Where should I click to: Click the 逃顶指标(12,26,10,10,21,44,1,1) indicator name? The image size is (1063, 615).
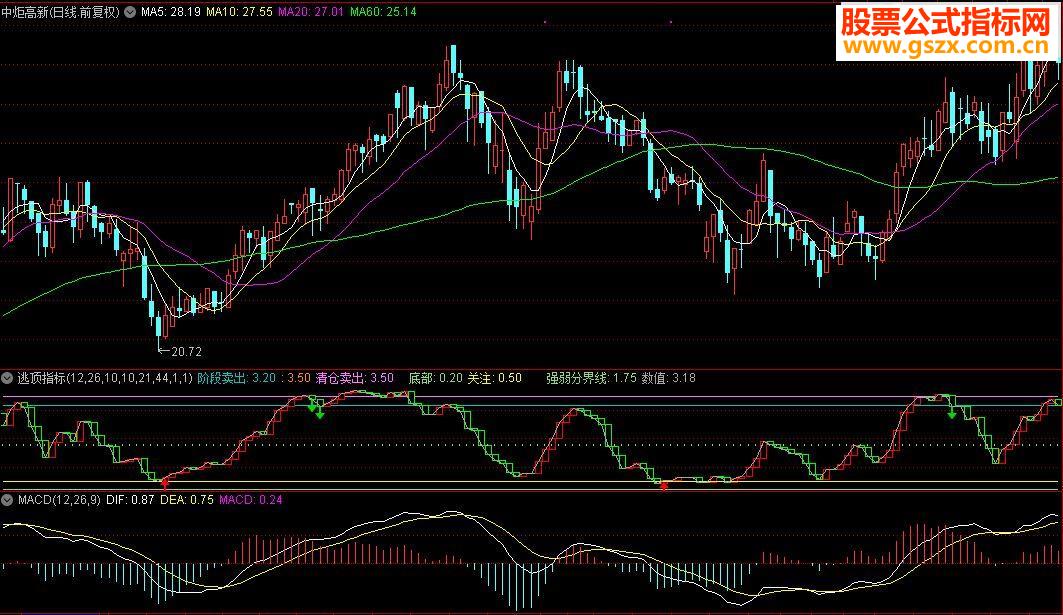click(x=105, y=378)
